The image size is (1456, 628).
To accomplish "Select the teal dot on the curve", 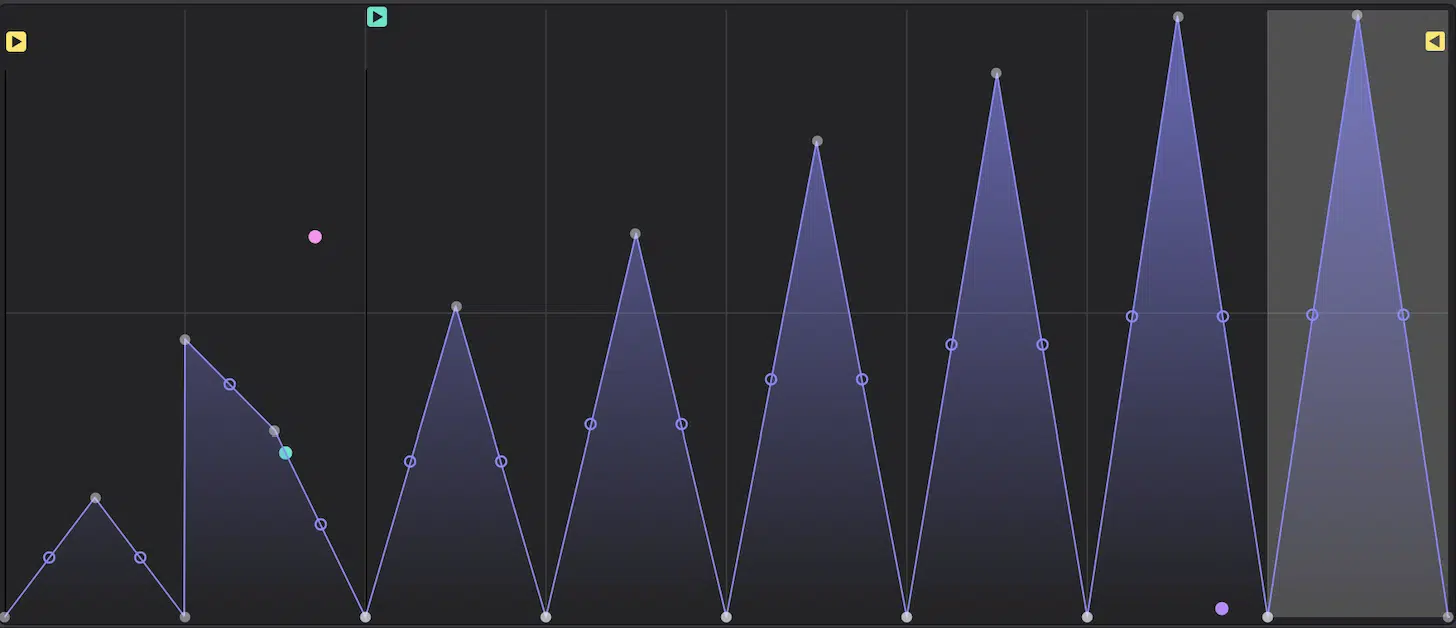I will 286,453.
